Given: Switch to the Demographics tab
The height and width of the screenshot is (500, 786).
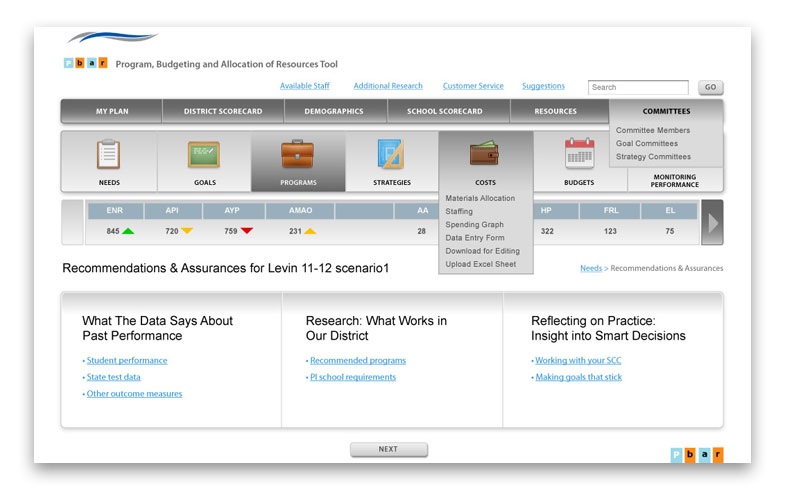Looking at the screenshot, I should [x=334, y=111].
